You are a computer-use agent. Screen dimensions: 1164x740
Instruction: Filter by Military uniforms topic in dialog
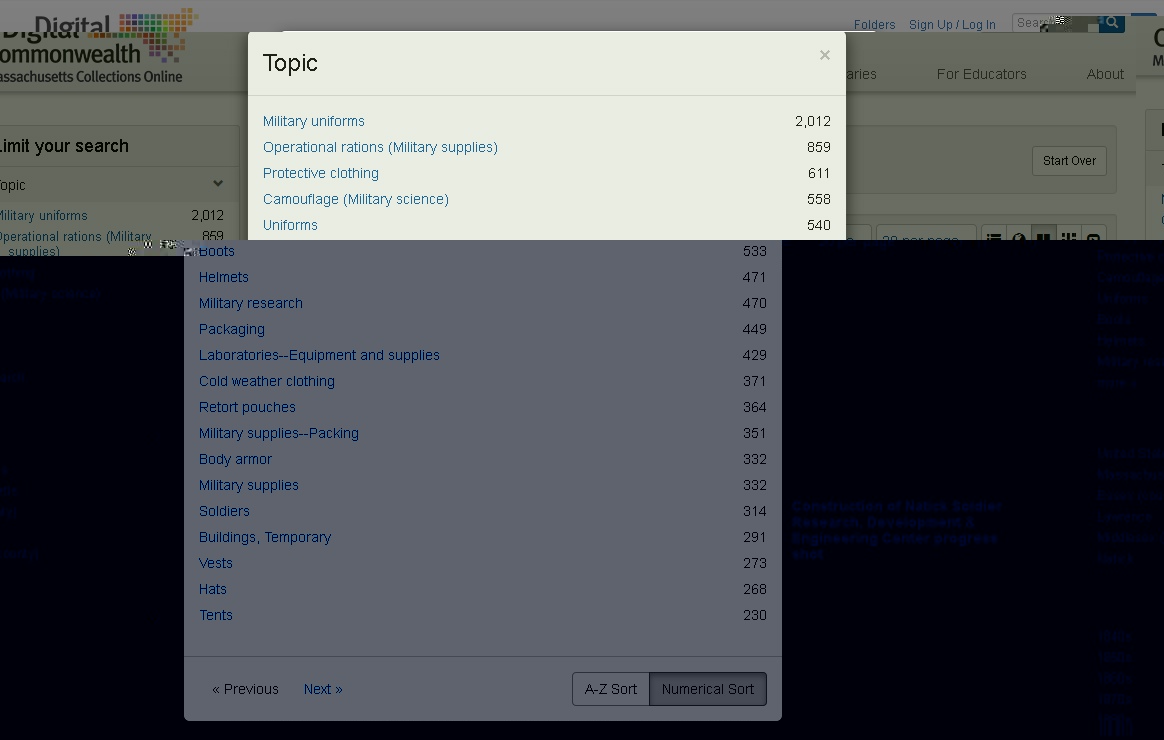[313, 121]
